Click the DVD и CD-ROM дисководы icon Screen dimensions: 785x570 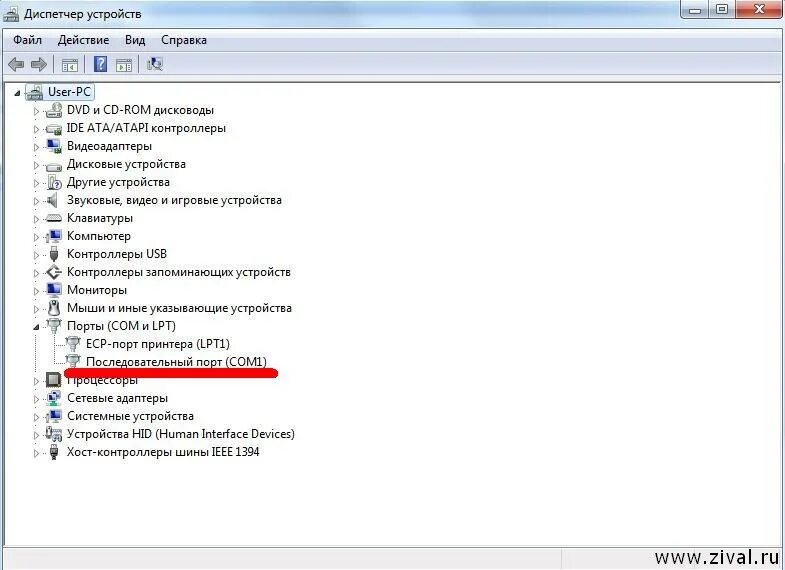(54, 110)
